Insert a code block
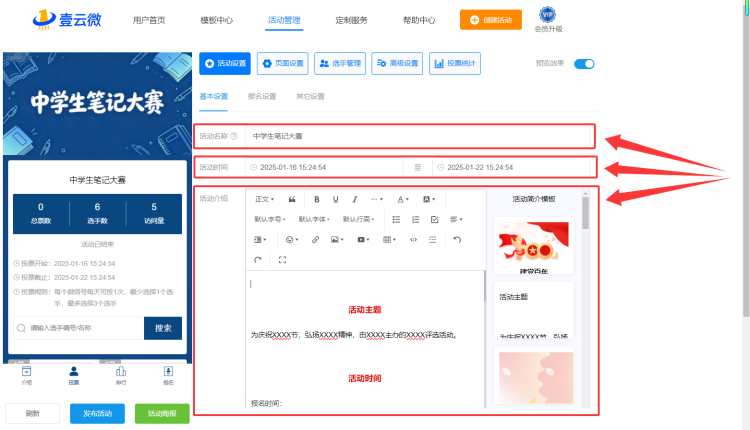Screen dimensions: 750x430 point(413,240)
